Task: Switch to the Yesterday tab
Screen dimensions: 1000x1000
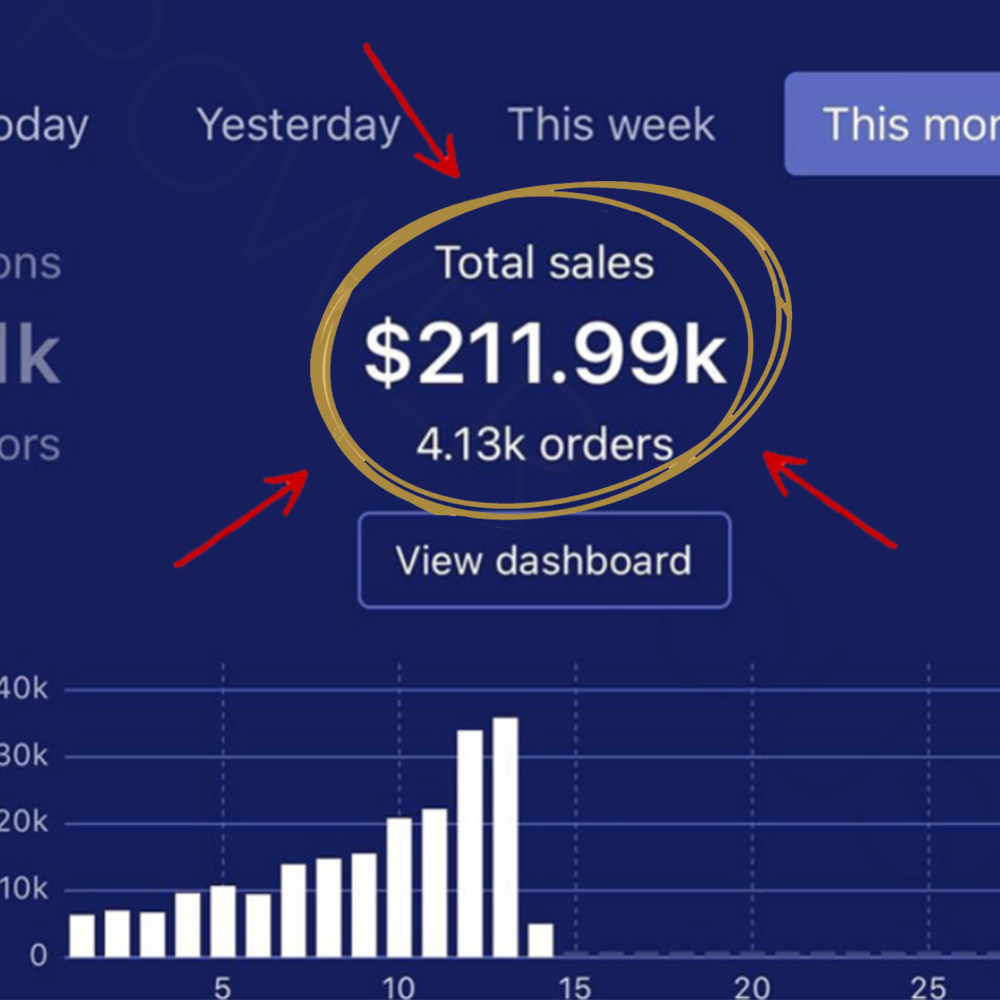Action: pyautogui.click(x=298, y=125)
